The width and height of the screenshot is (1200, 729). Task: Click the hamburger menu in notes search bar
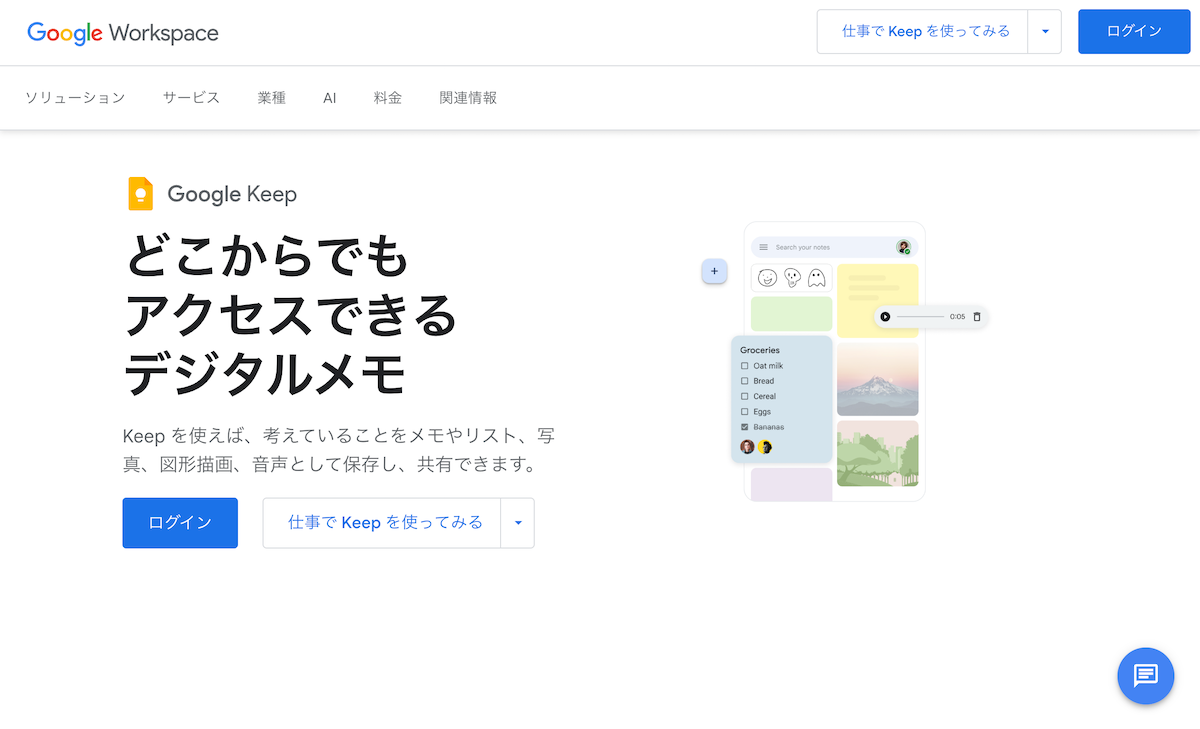click(x=764, y=247)
